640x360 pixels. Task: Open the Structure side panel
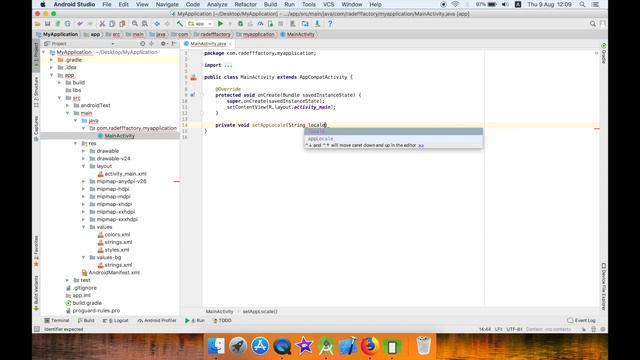click(36, 93)
